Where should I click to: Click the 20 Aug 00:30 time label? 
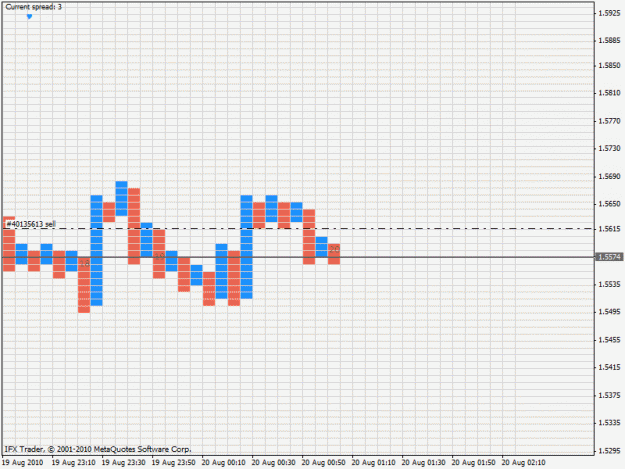coord(273,463)
